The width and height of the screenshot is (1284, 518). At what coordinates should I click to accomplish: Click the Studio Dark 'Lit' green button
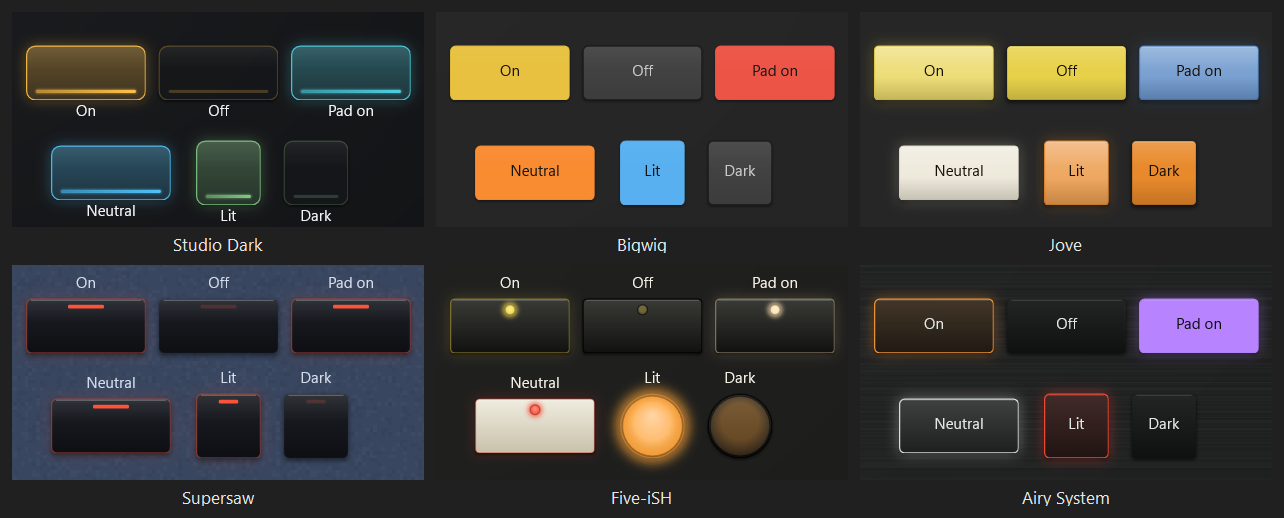tap(228, 173)
